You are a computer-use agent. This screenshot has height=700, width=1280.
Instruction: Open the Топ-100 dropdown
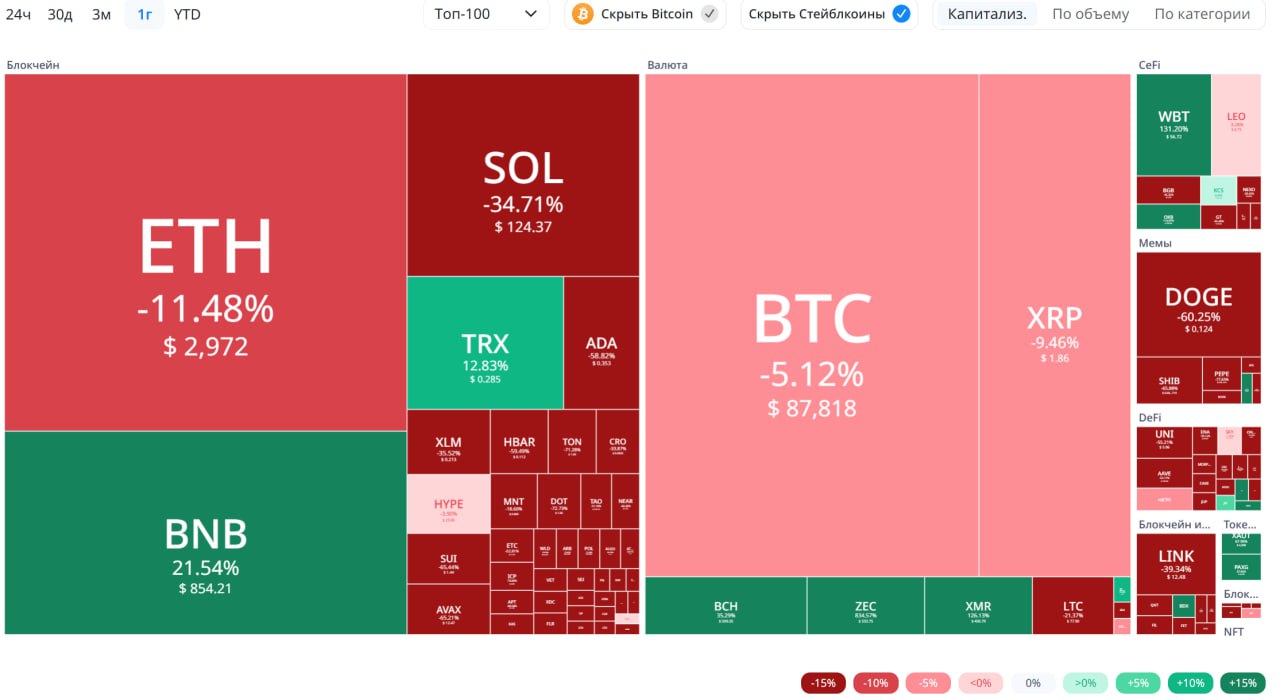point(486,14)
